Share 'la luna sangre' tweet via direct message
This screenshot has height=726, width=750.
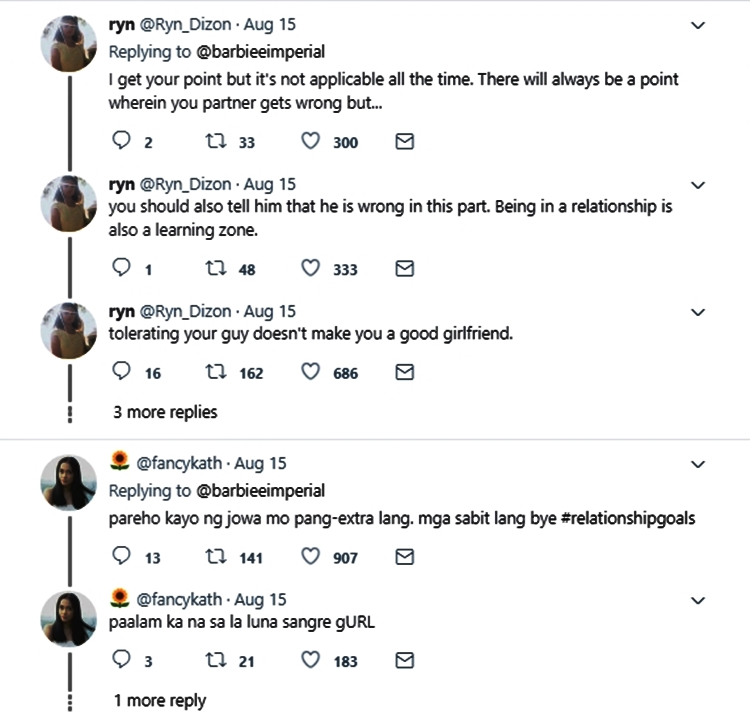[x=404, y=660]
